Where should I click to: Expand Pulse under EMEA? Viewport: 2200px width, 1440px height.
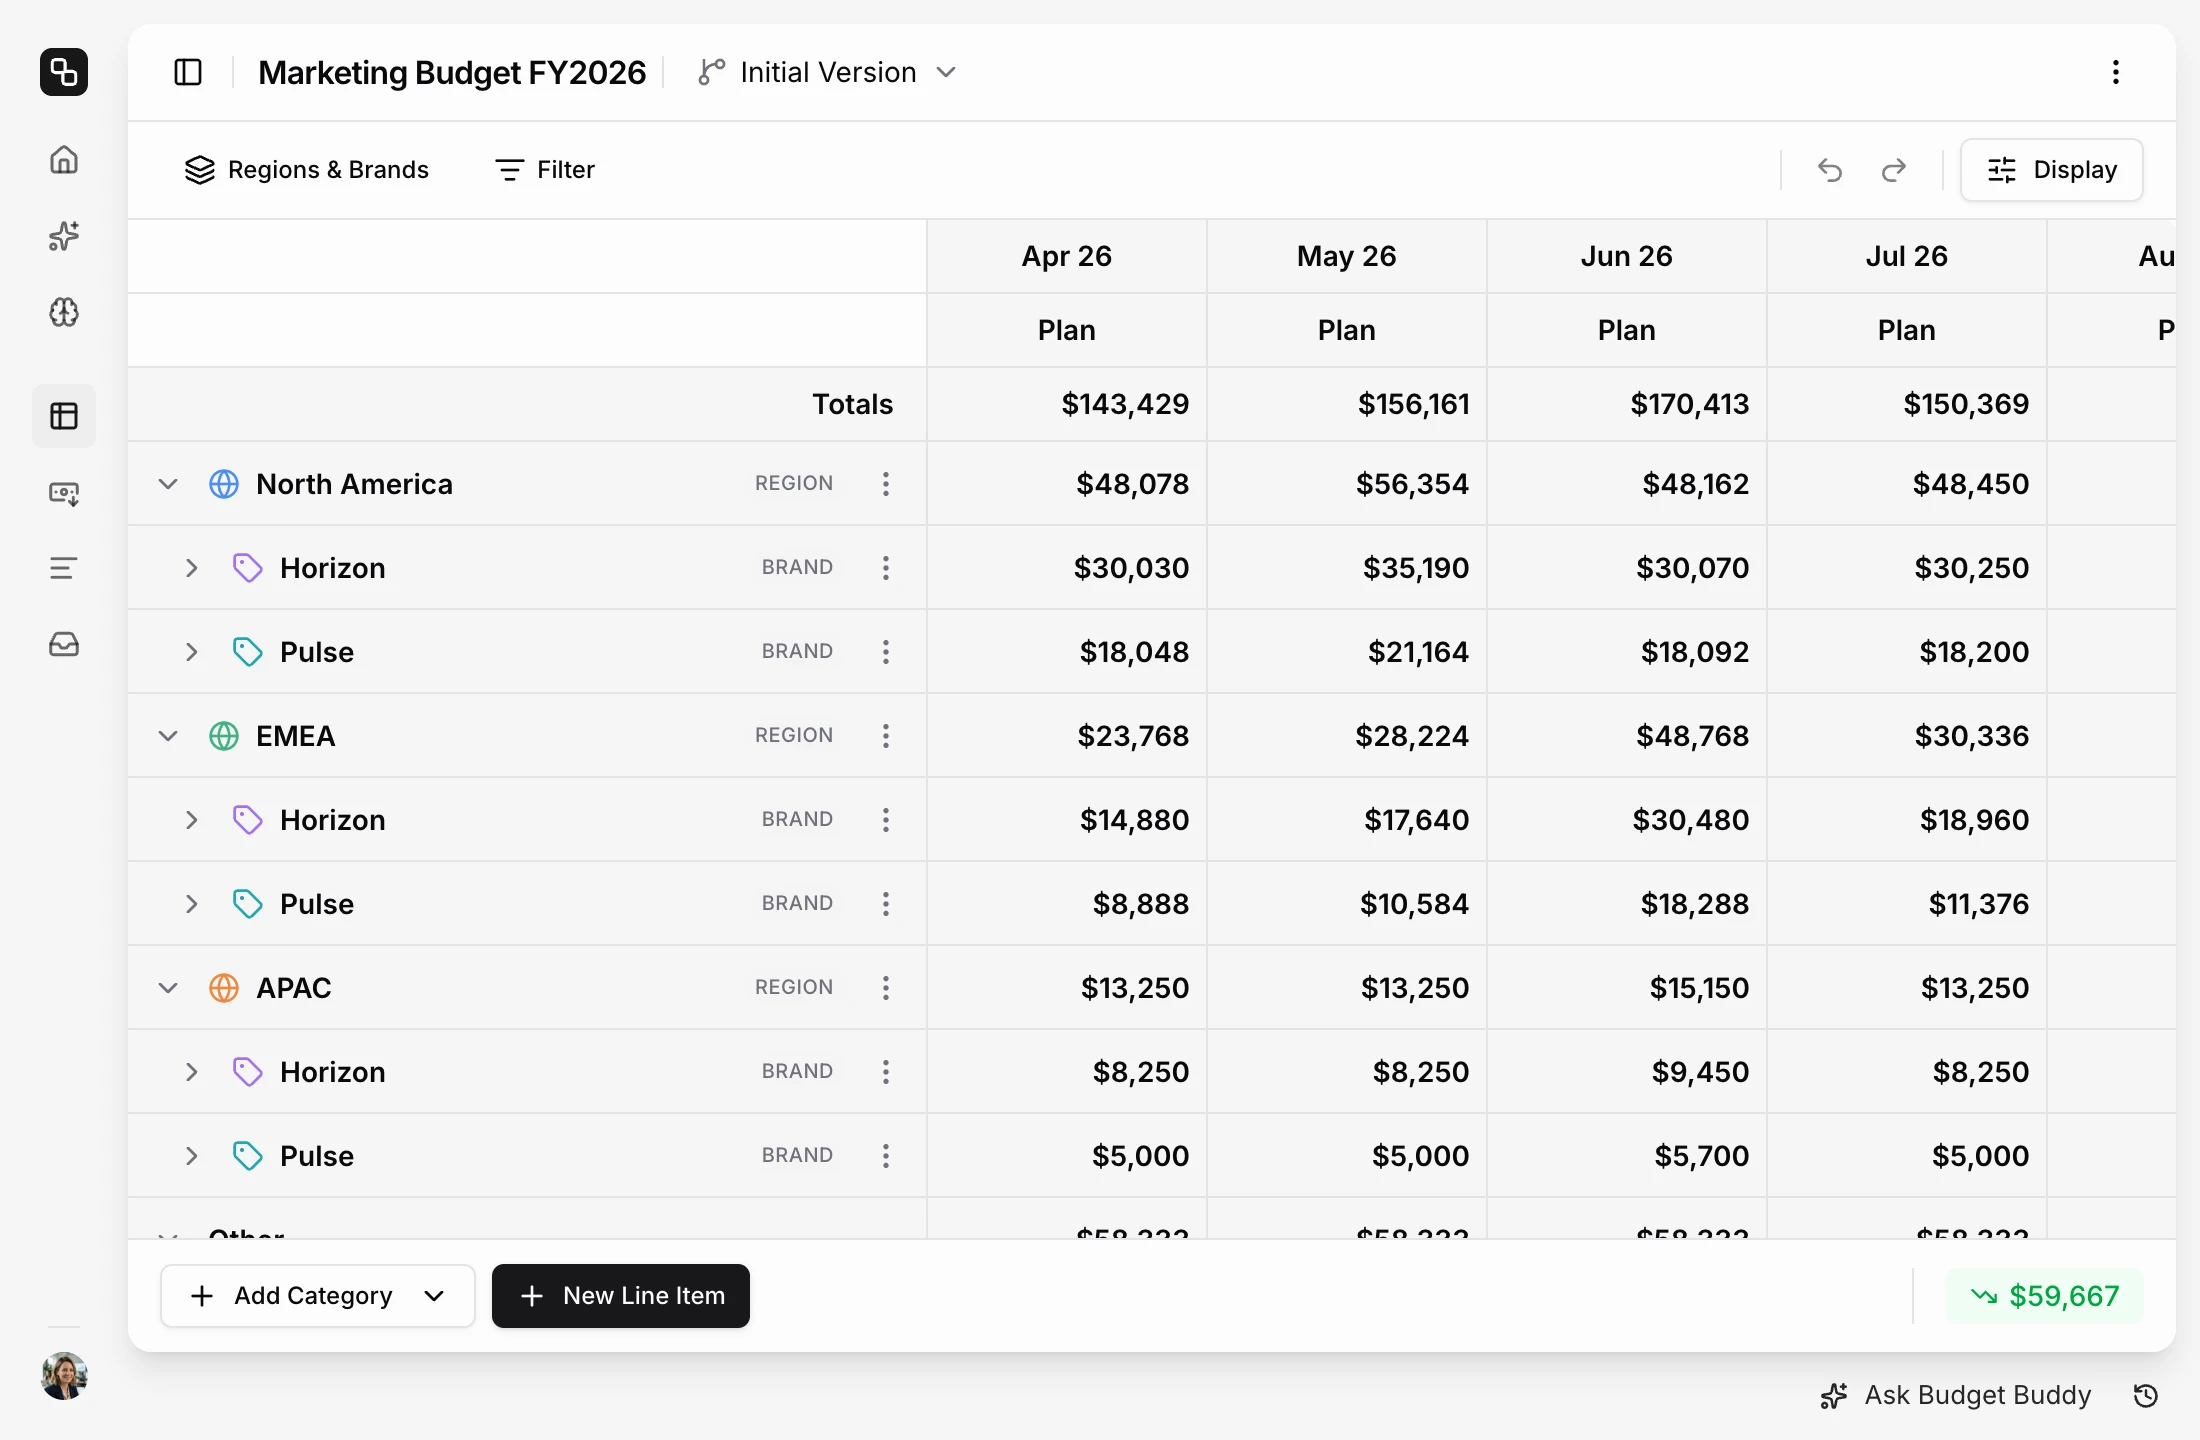[192, 904]
